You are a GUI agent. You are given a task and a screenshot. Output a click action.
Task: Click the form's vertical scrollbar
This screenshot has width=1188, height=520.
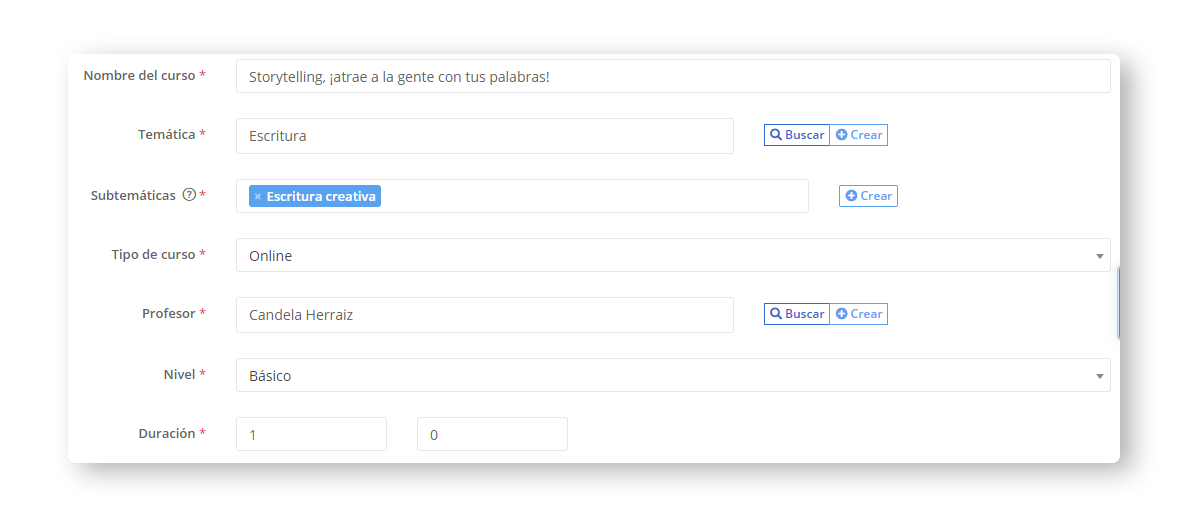[x=1118, y=303]
